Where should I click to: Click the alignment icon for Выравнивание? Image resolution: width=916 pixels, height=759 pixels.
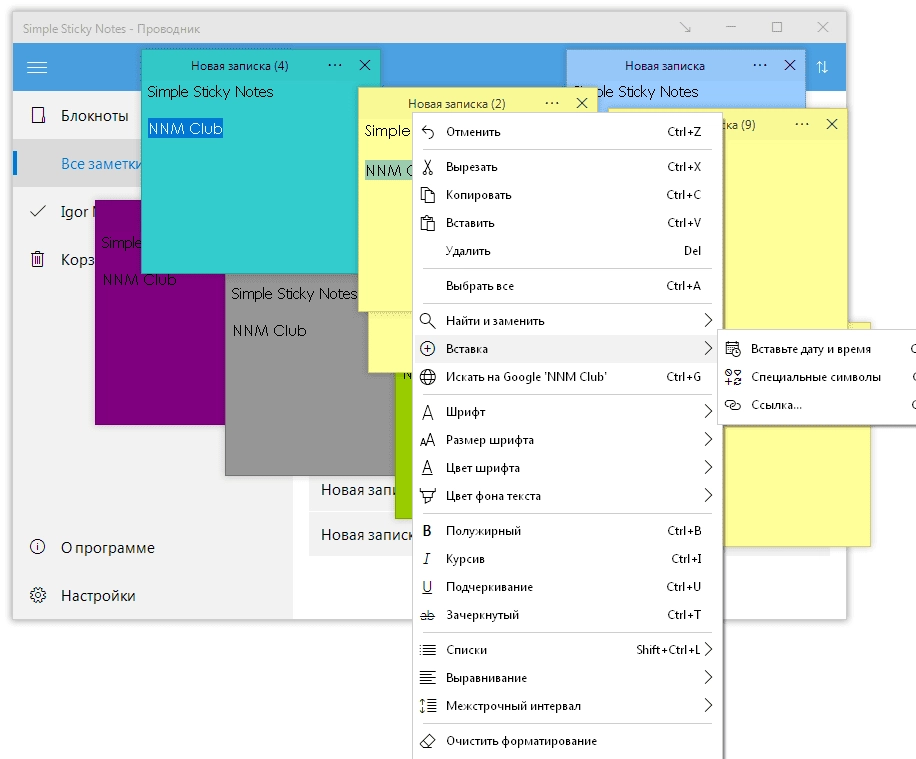coord(428,678)
